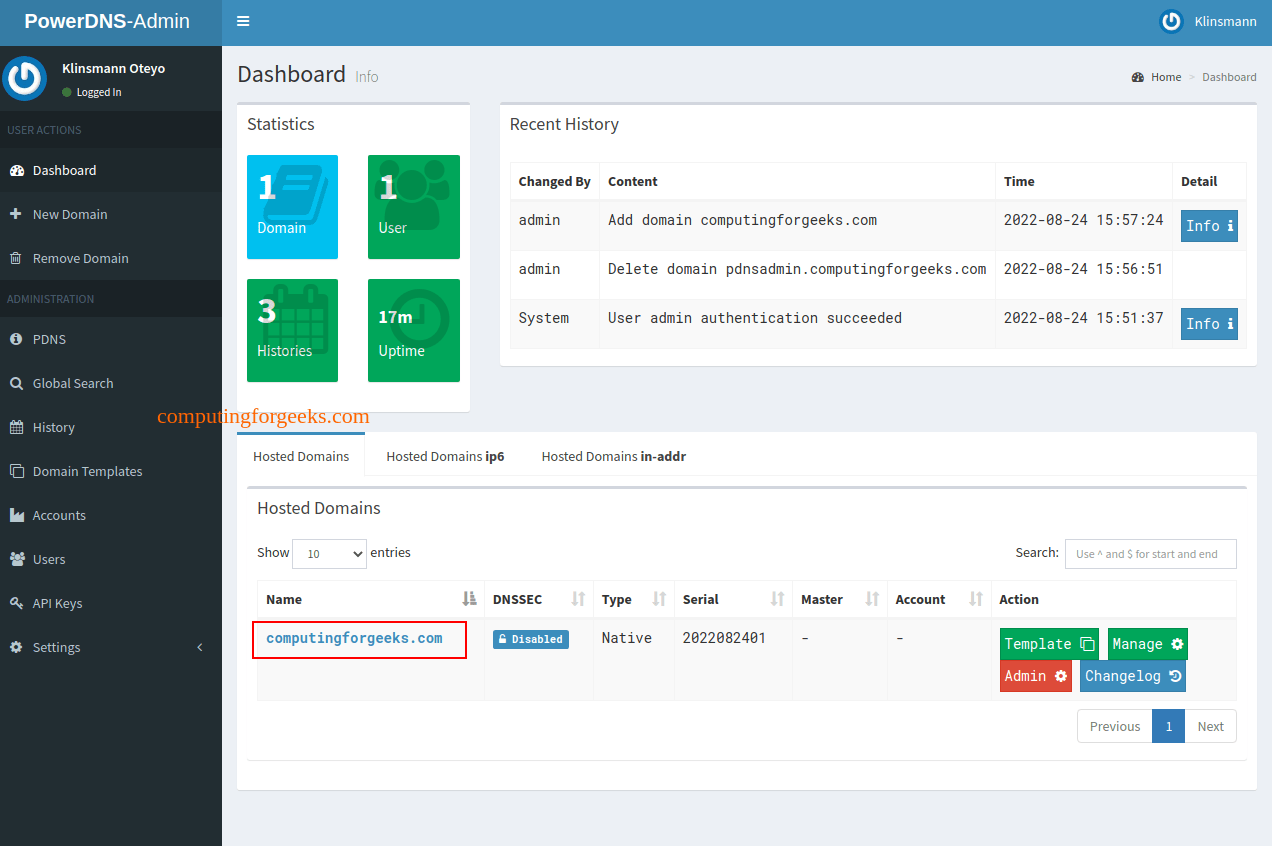Toggle the DNSSEC Disabled badge
This screenshot has height=846, width=1272.
coord(530,638)
